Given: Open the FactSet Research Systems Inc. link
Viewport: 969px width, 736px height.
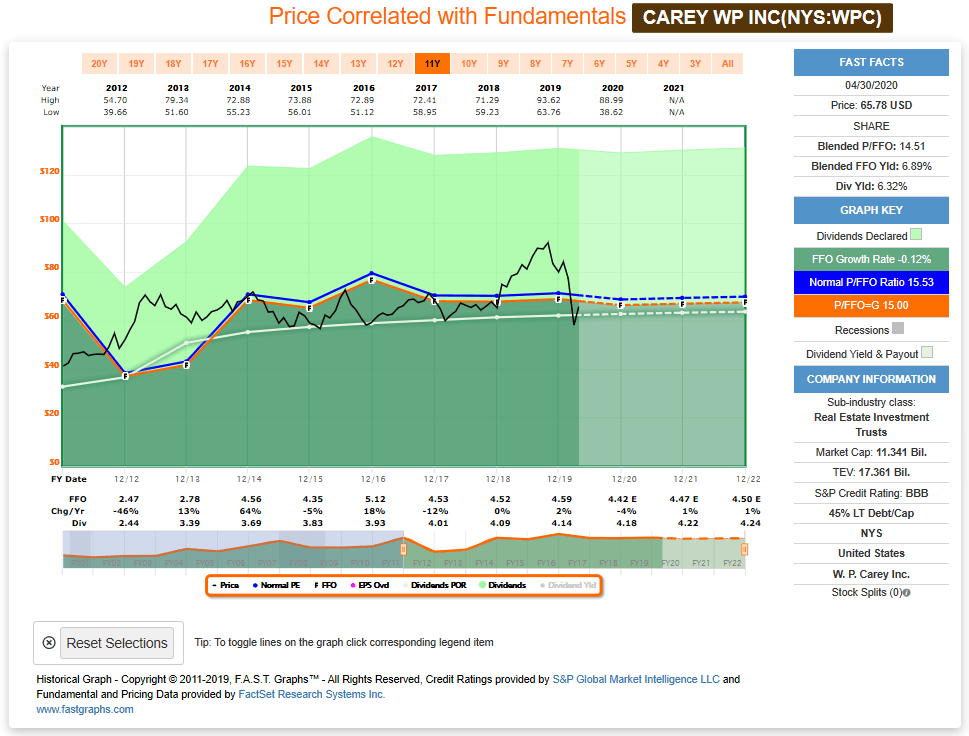Looking at the screenshot, I should coord(313,693).
